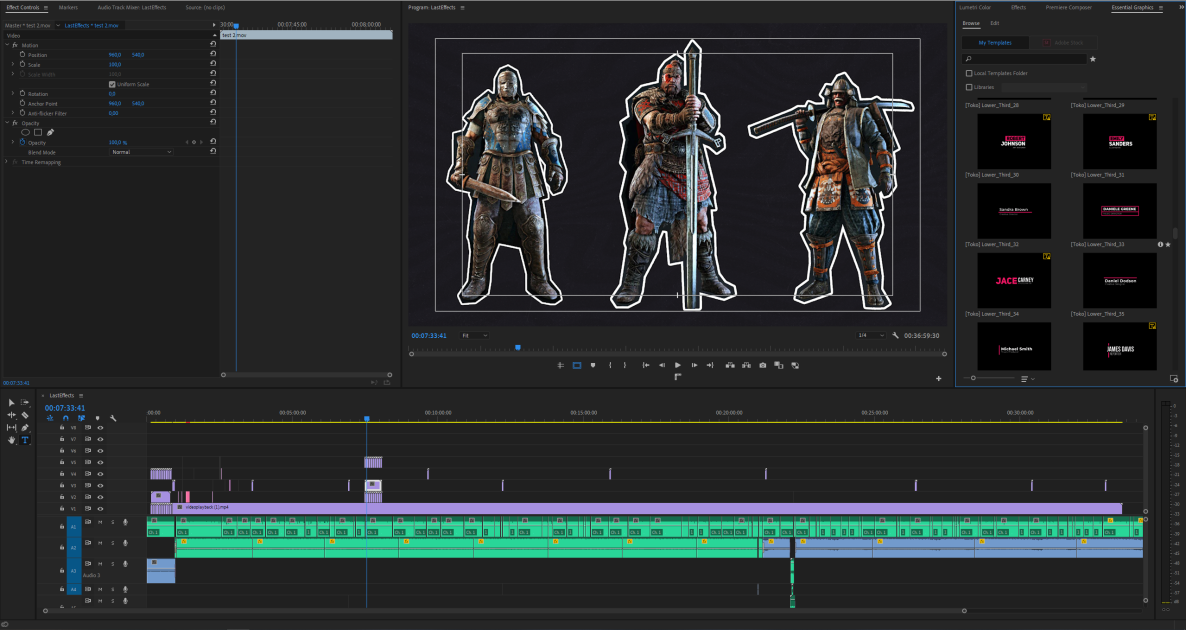Open Program monitor settings wrench
The width and height of the screenshot is (1186, 630).
pos(896,335)
